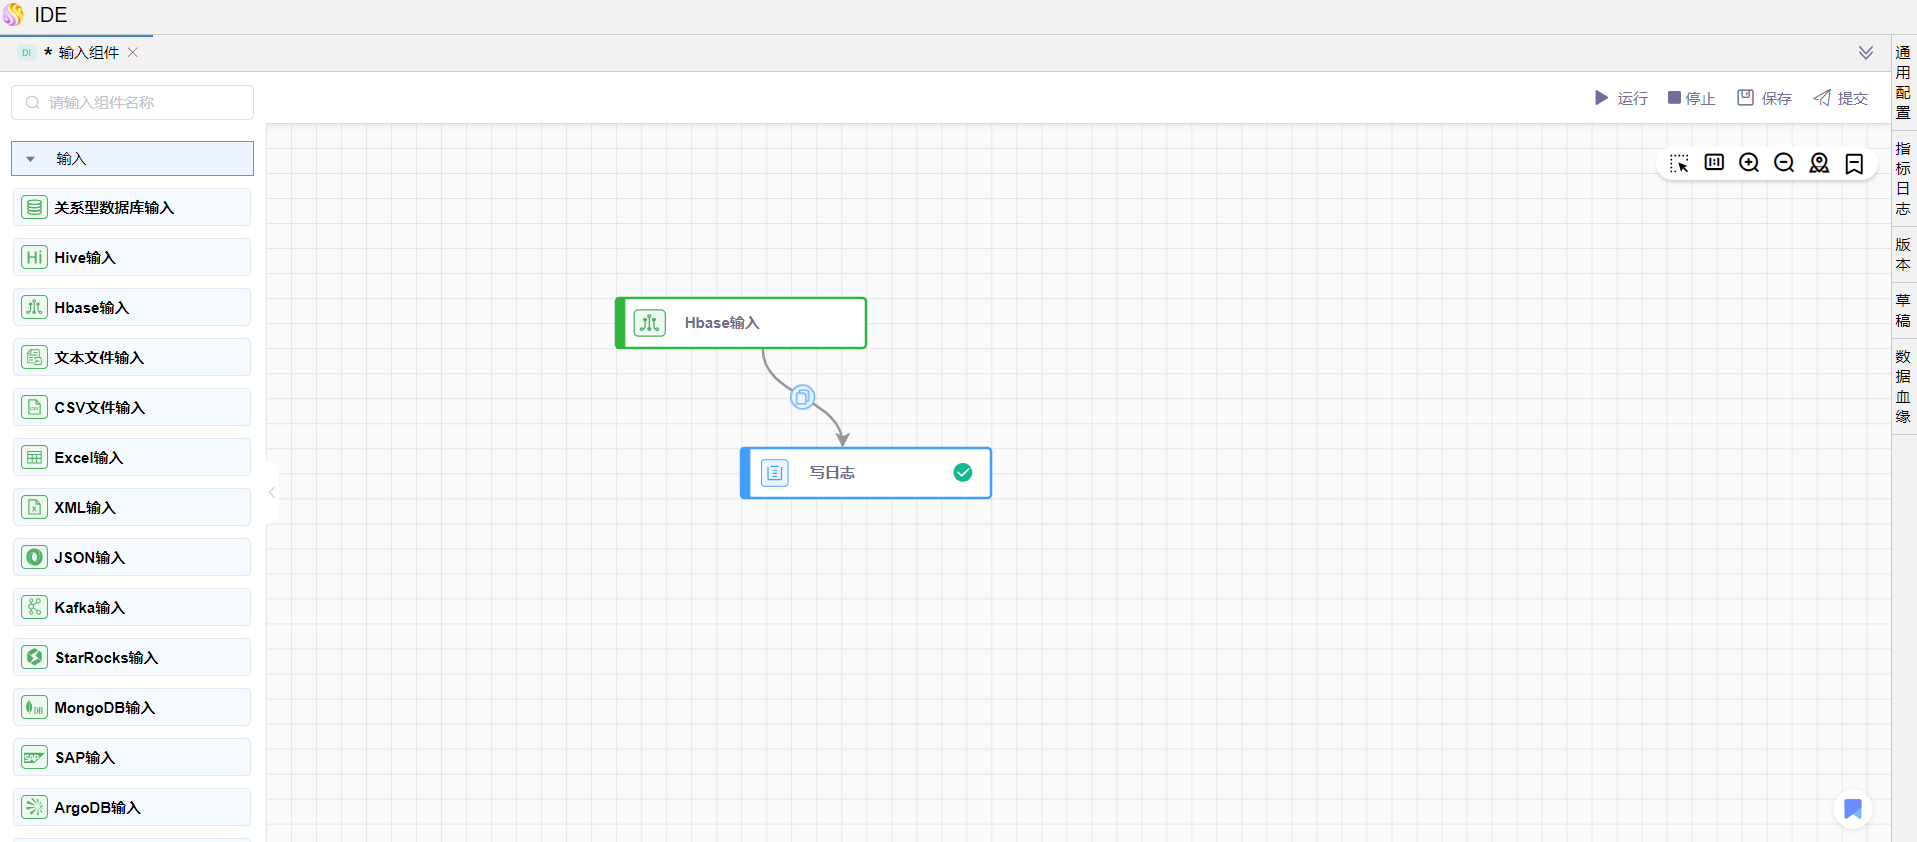Reset canvas to 1:1 actual size

click(x=1714, y=163)
